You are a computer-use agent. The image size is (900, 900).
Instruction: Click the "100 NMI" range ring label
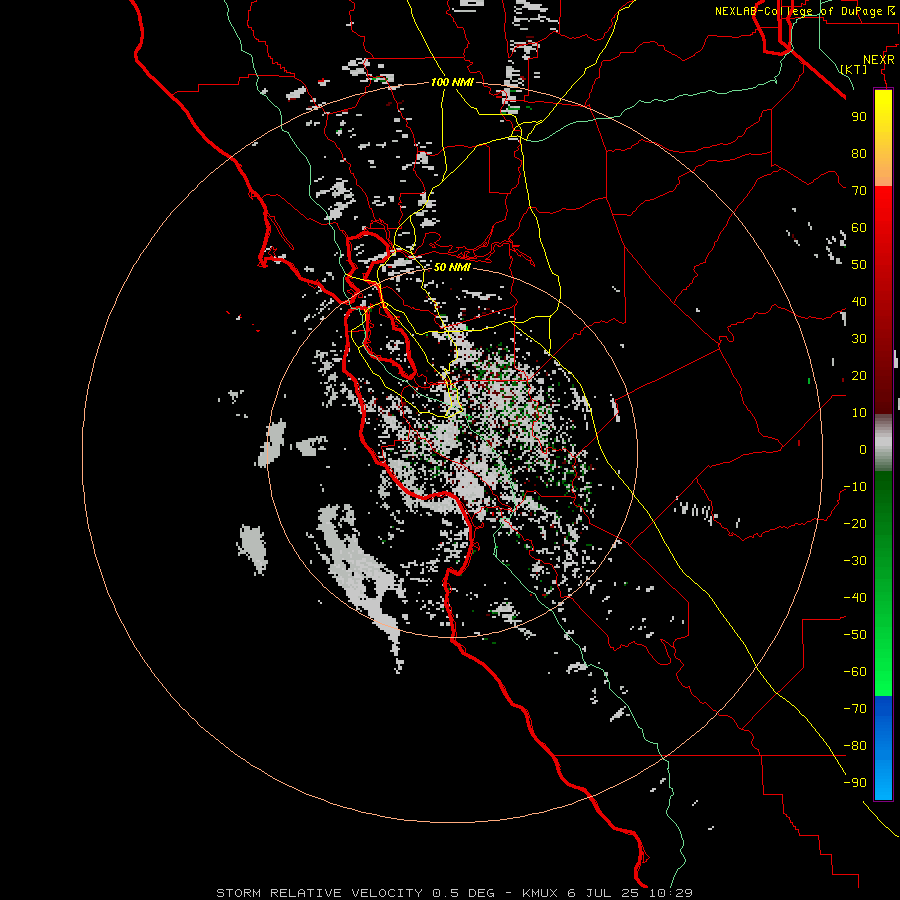tap(452, 82)
